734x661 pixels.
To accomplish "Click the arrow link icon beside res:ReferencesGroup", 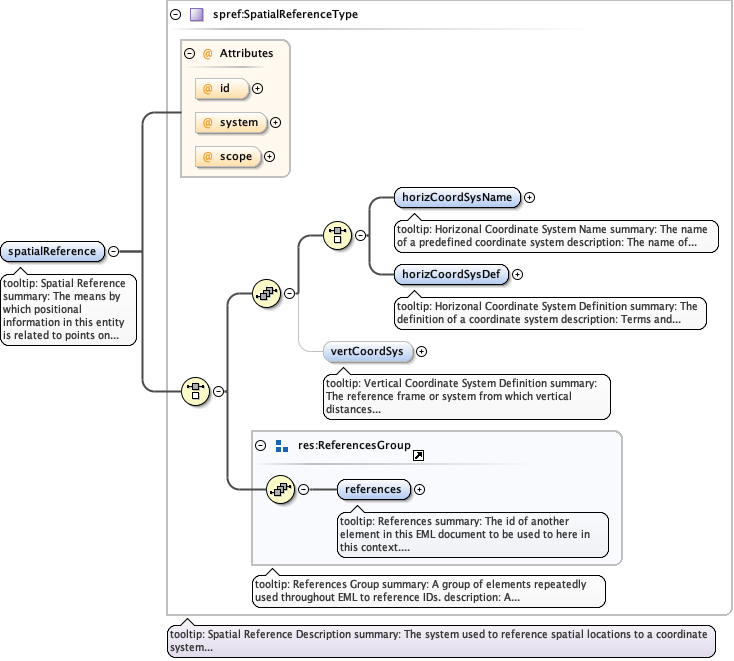I will pos(419,455).
